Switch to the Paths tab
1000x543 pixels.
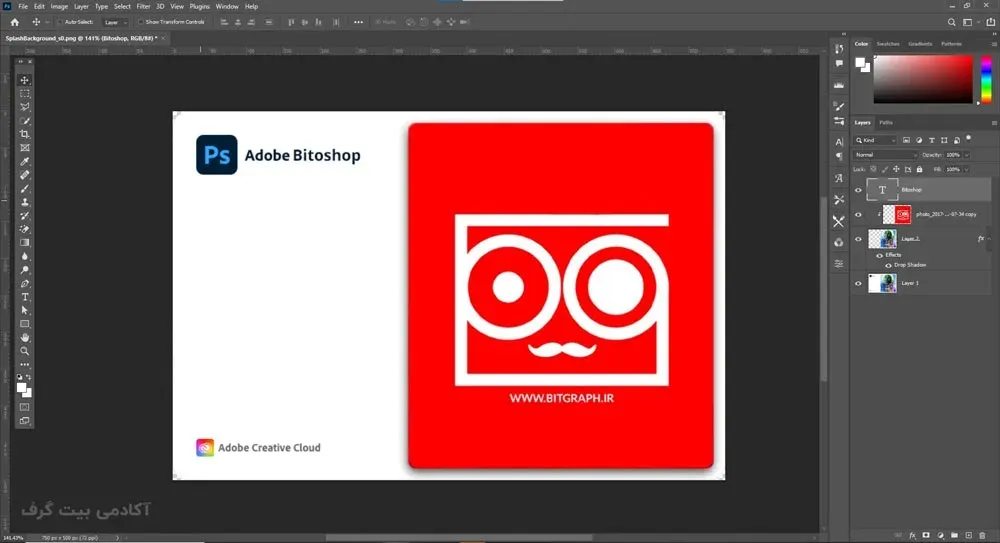886,123
